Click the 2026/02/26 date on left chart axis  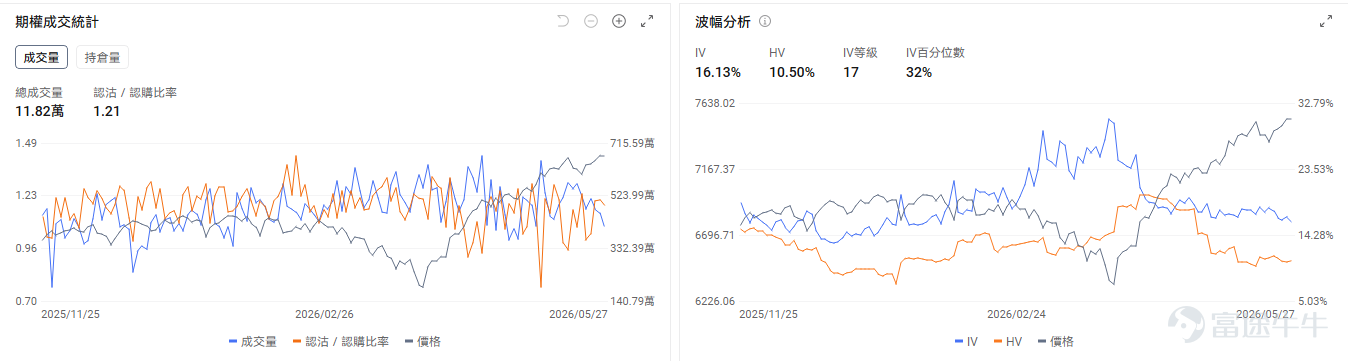point(324,314)
